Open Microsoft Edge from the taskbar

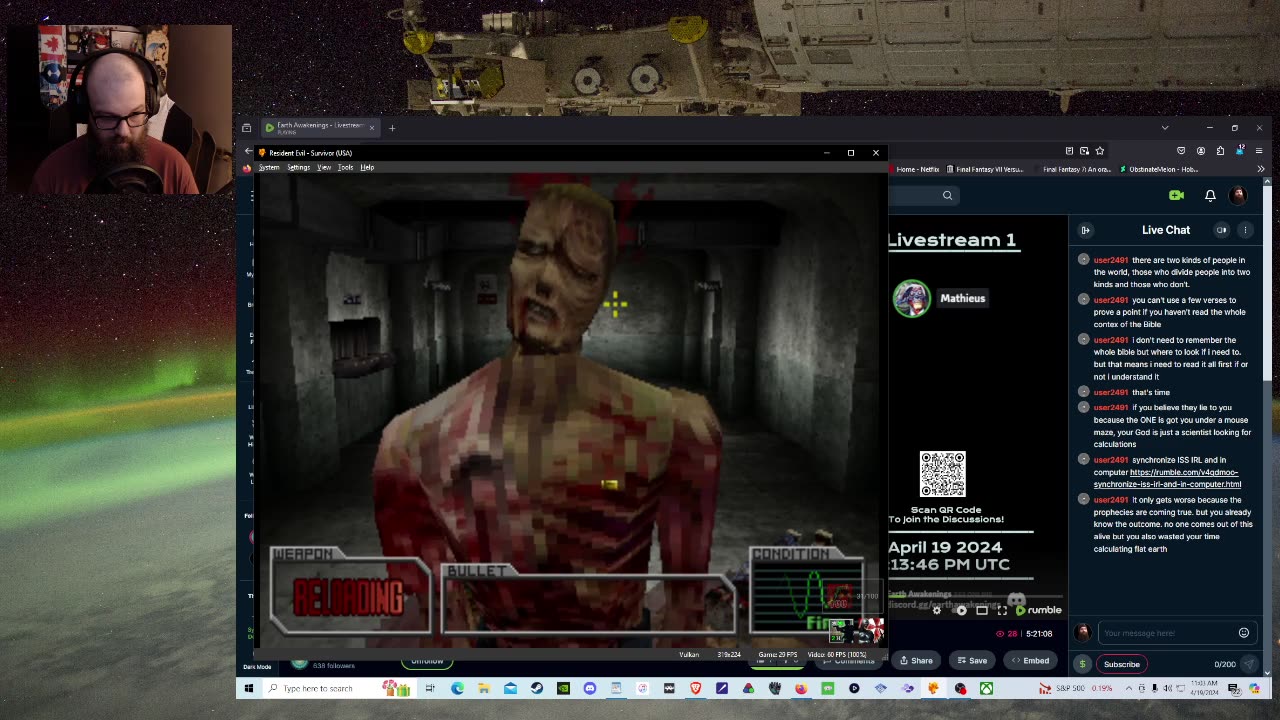[457, 688]
